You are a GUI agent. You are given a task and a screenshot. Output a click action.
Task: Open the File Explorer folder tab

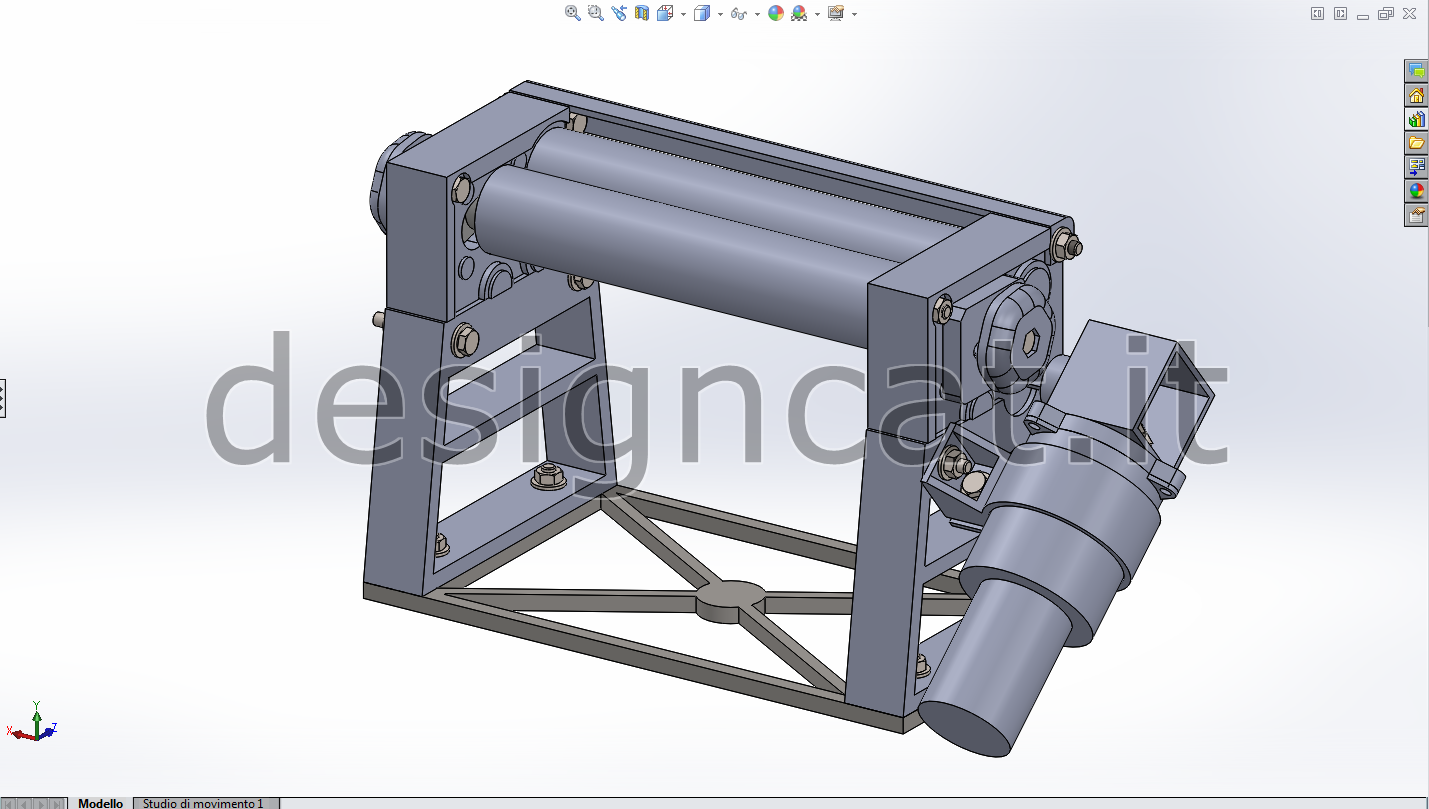point(1416,143)
